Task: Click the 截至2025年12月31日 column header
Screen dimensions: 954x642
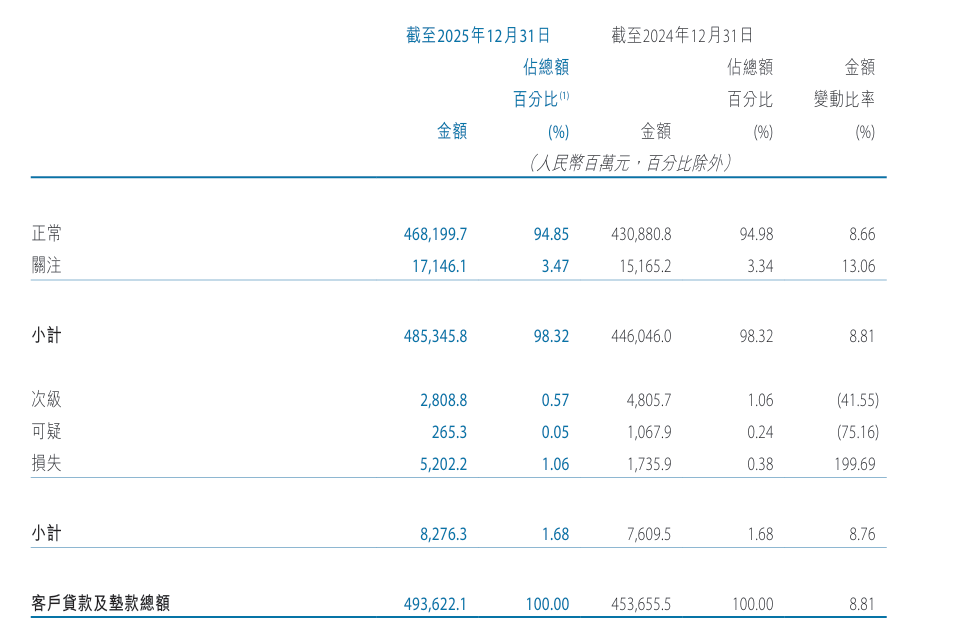Action: point(478,35)
